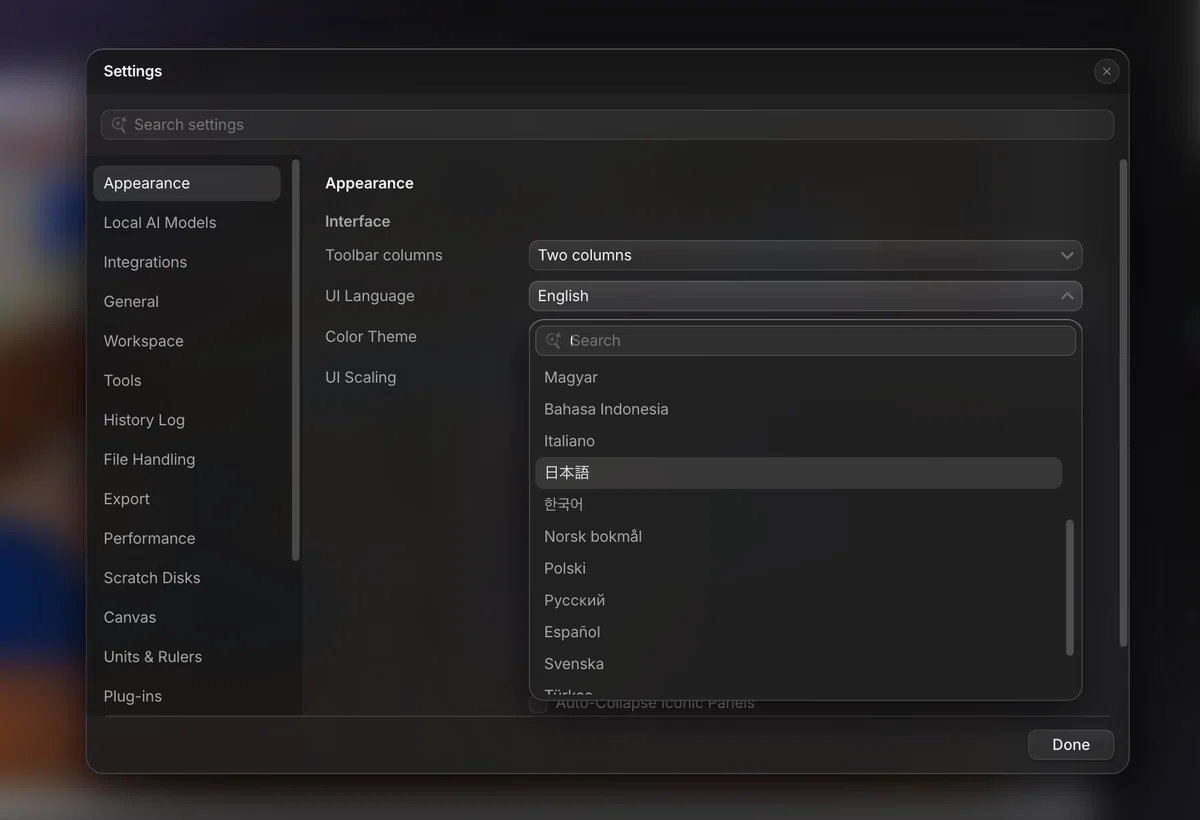Viewport: 1200px width, 820px height.
Task: Switch to Performance settings
Action: [187, 538]
